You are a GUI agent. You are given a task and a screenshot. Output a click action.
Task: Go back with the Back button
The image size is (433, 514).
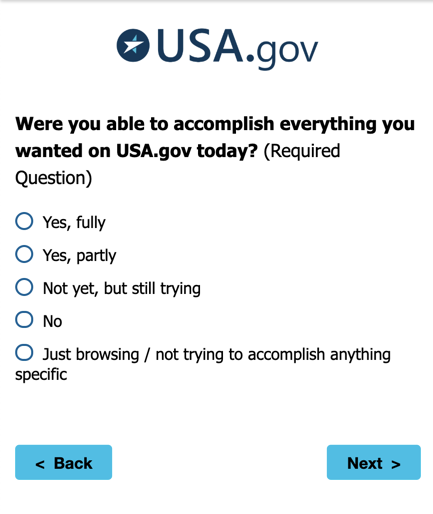pos(63,462)
